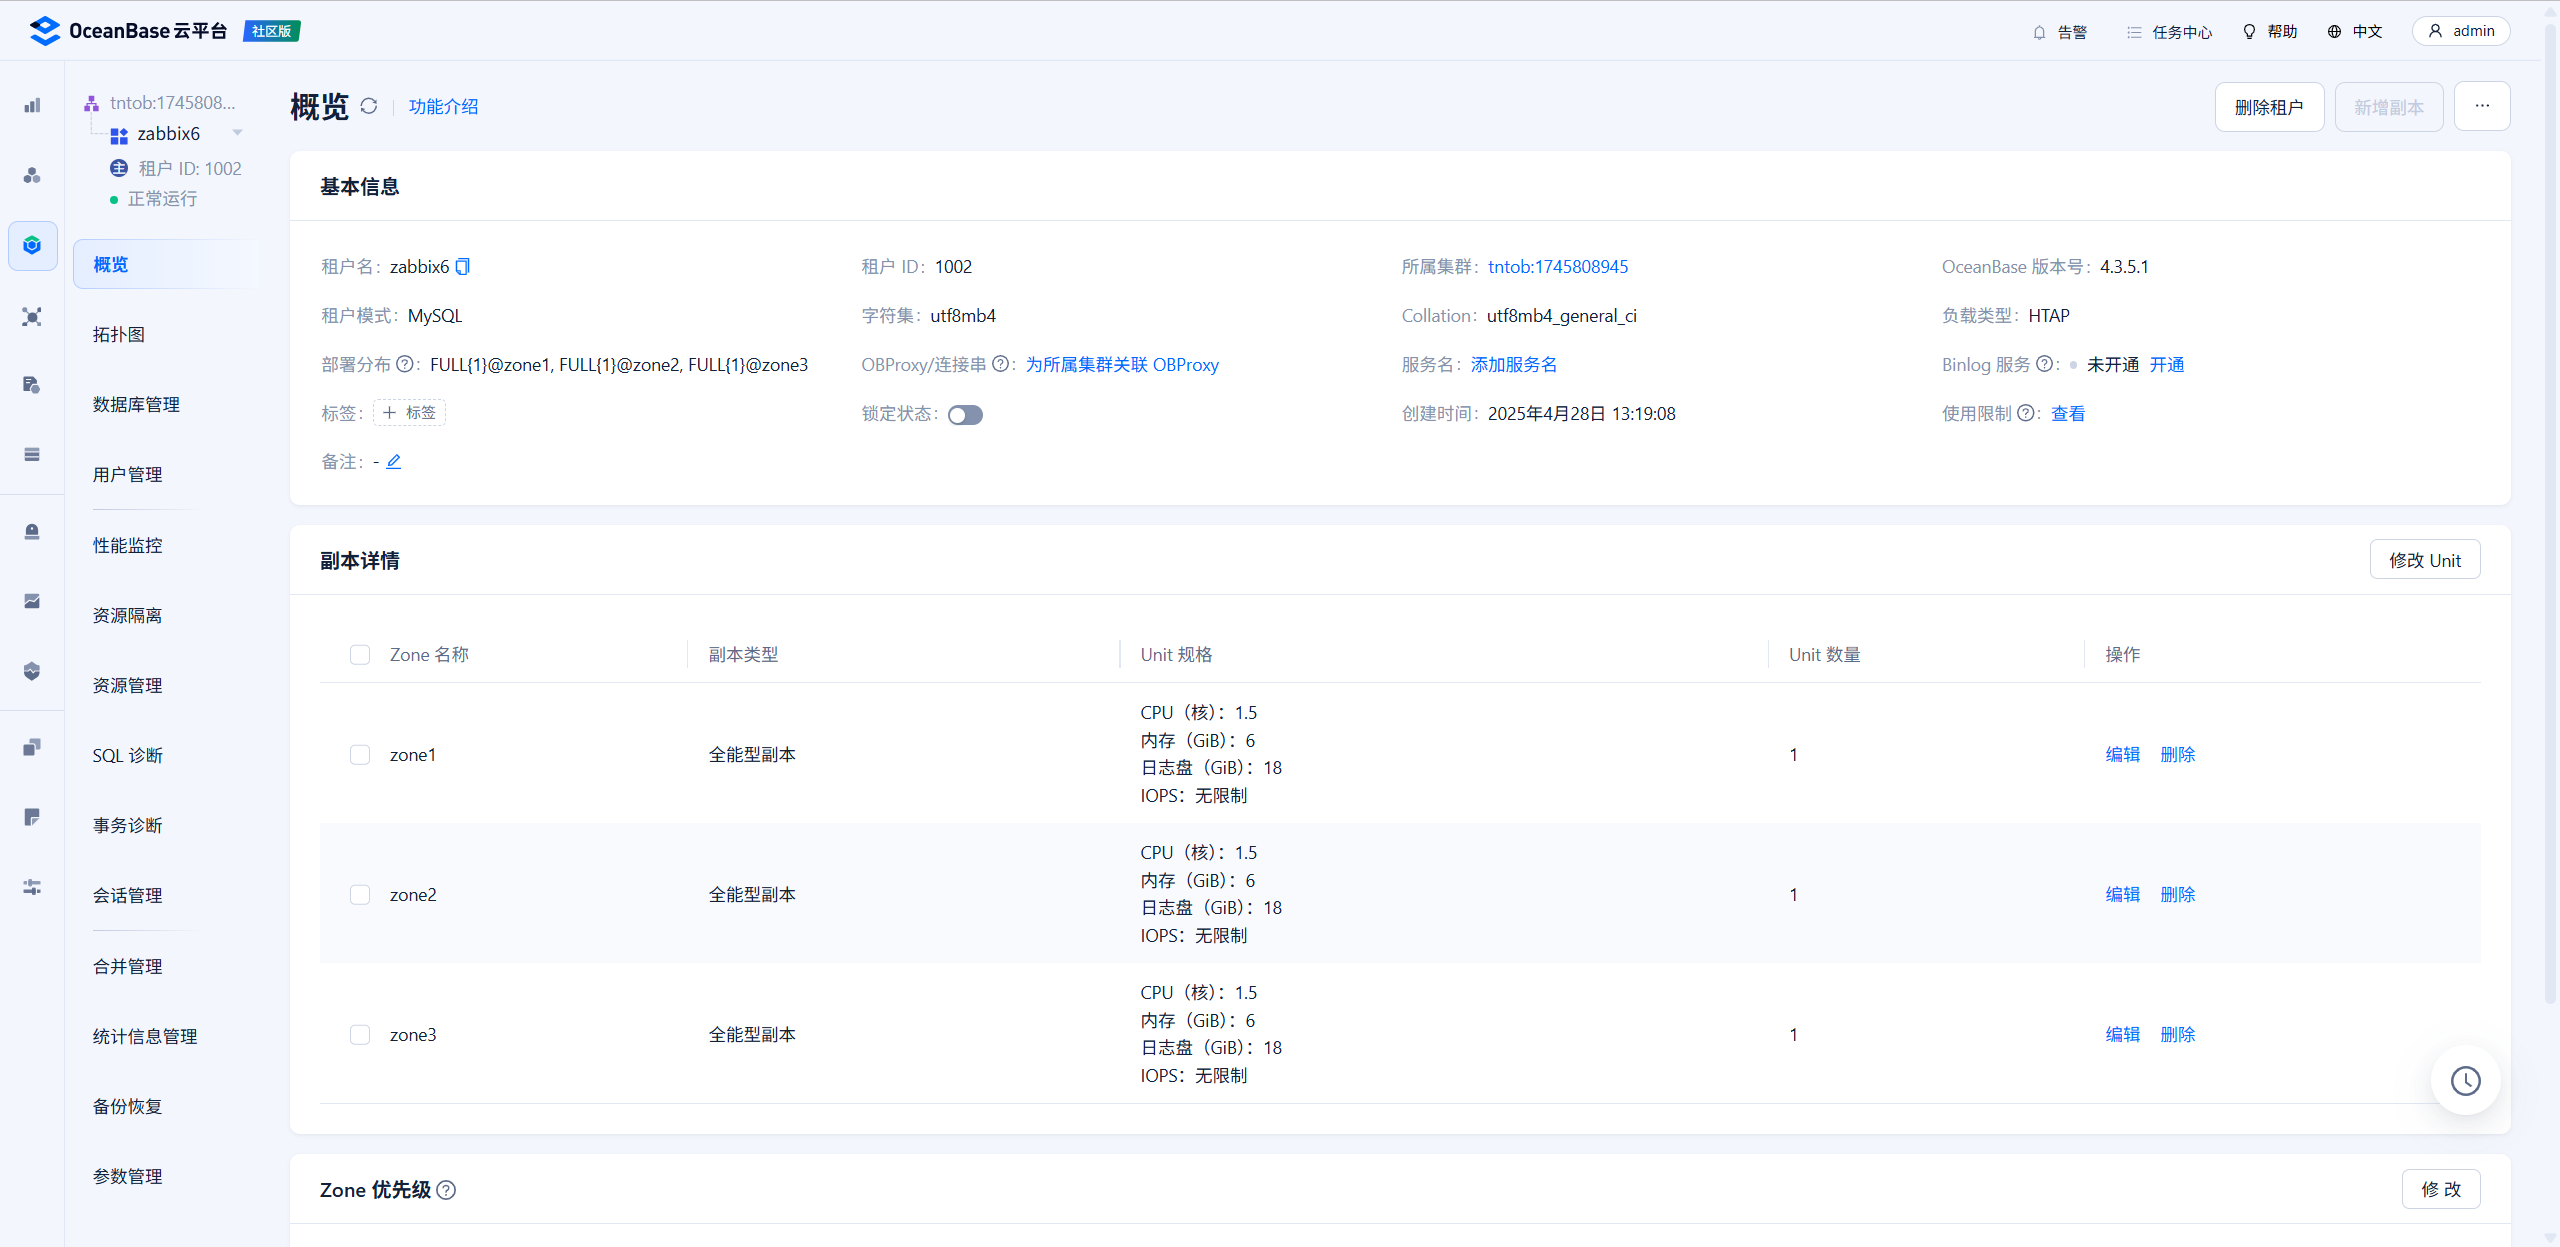The image size is (2560, 1247).
Task: Click the edit pencil icon beside 备注
Action: [394, 462]
